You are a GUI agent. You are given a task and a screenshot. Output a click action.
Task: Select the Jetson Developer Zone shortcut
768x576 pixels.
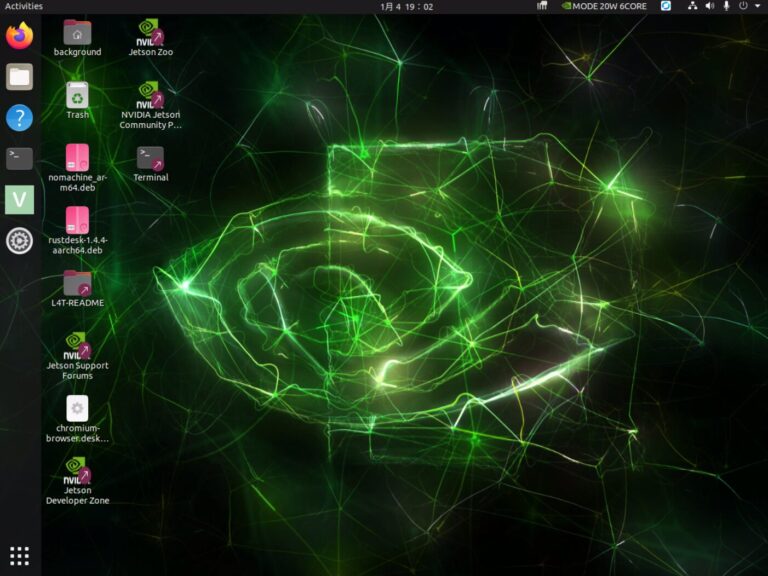point(77,472)
